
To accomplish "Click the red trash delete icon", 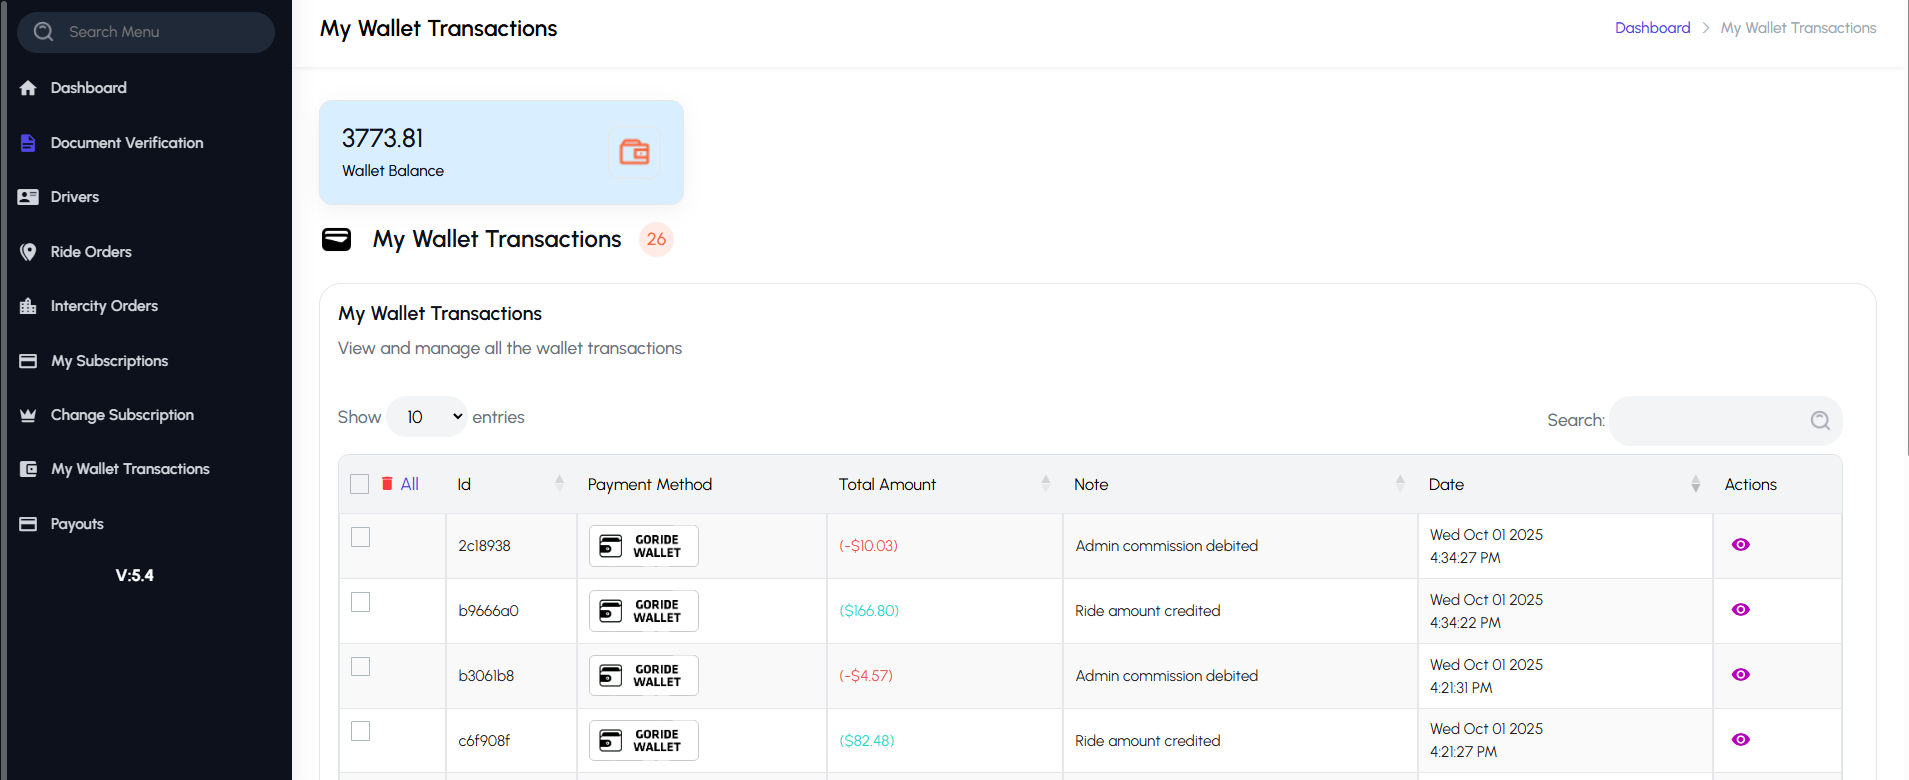I will (387, 484).
